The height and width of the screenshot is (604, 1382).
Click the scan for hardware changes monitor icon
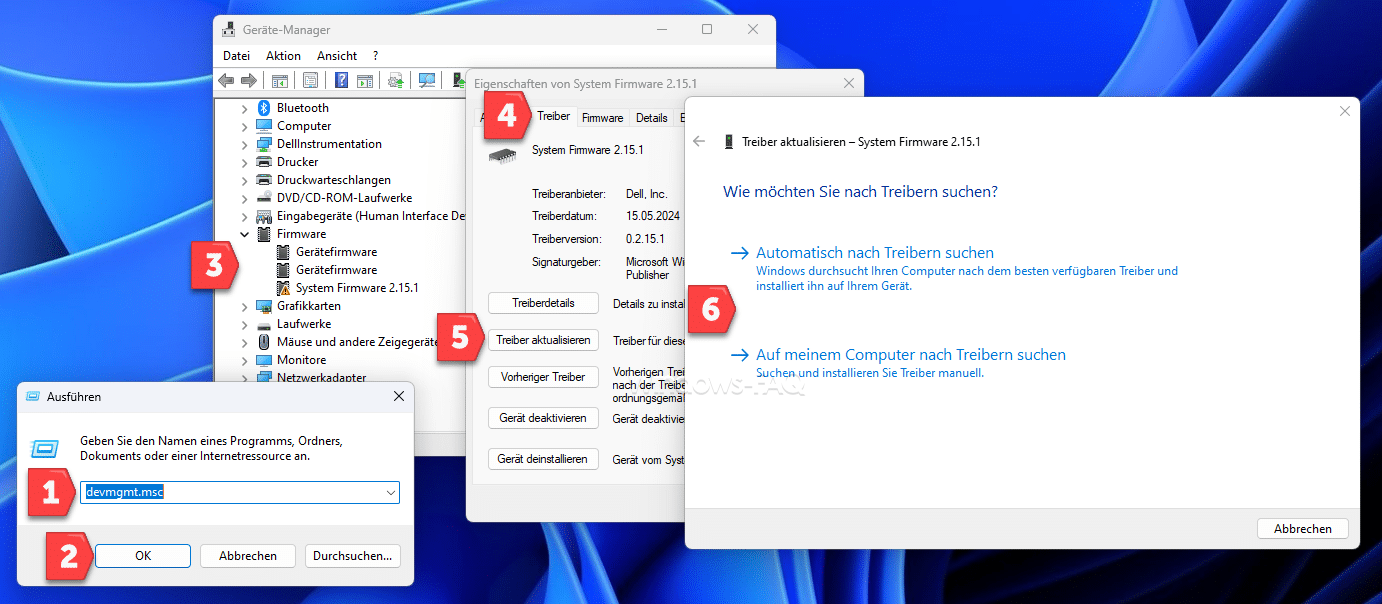[427, 81]
